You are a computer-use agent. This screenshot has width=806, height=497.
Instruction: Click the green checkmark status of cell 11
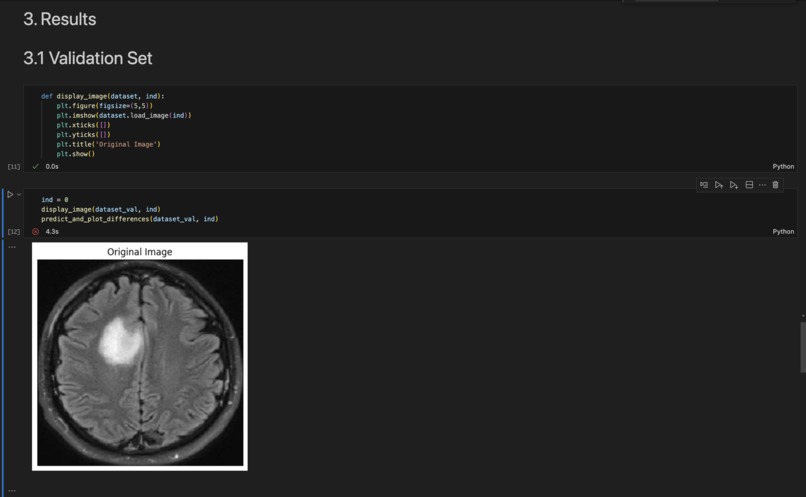click(35, 167)
